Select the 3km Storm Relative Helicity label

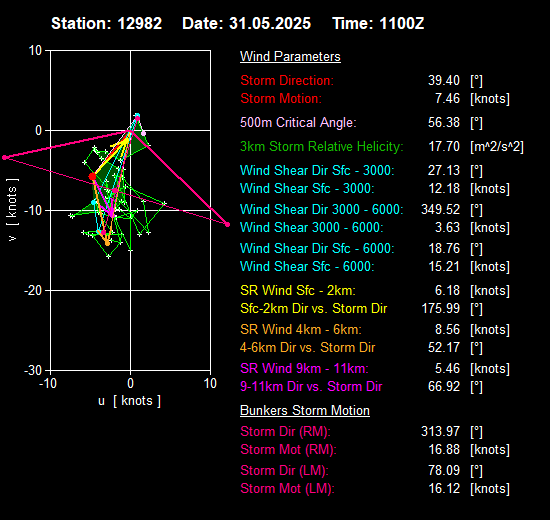pyautogui.click(x=322, y=146)
